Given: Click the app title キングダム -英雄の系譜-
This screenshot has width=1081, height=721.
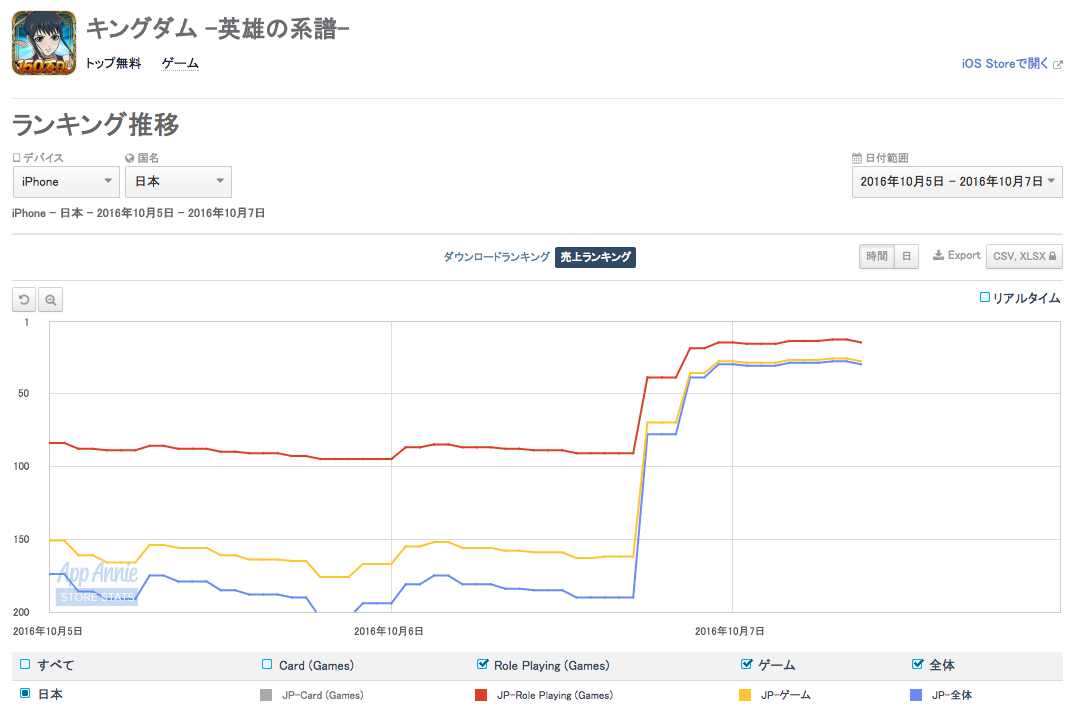Looking at the screenshot, I should tap(218, 29).
